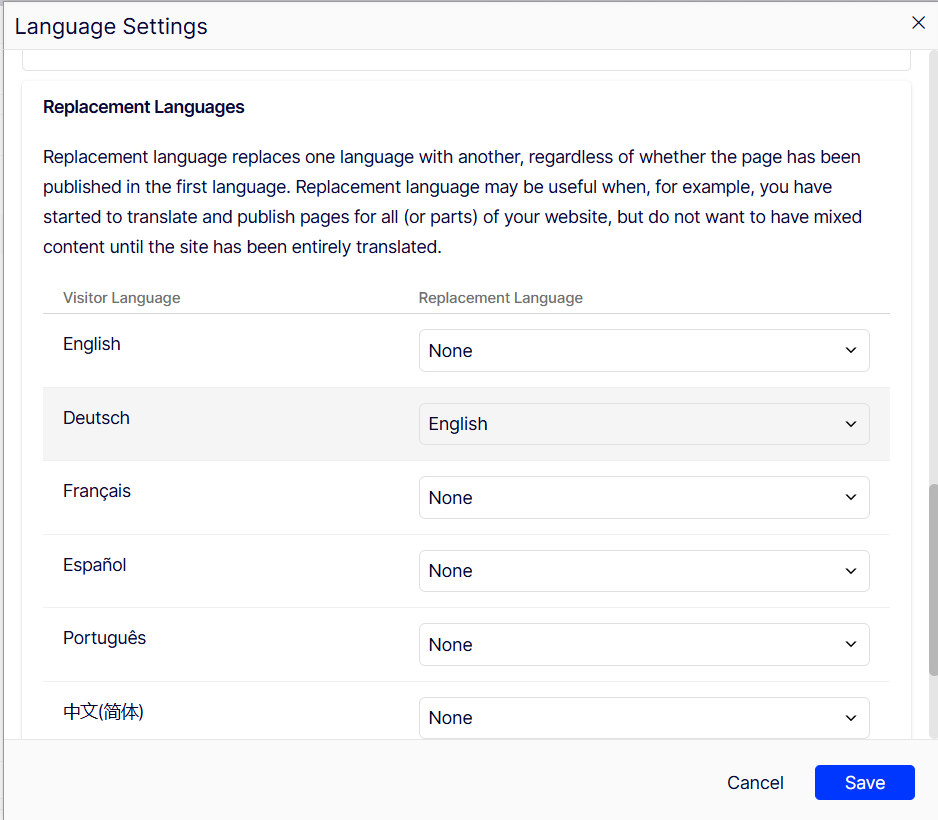Click the Replacement Language column header
This screenshot has width=938, height=820.
[x=500, y=298]
